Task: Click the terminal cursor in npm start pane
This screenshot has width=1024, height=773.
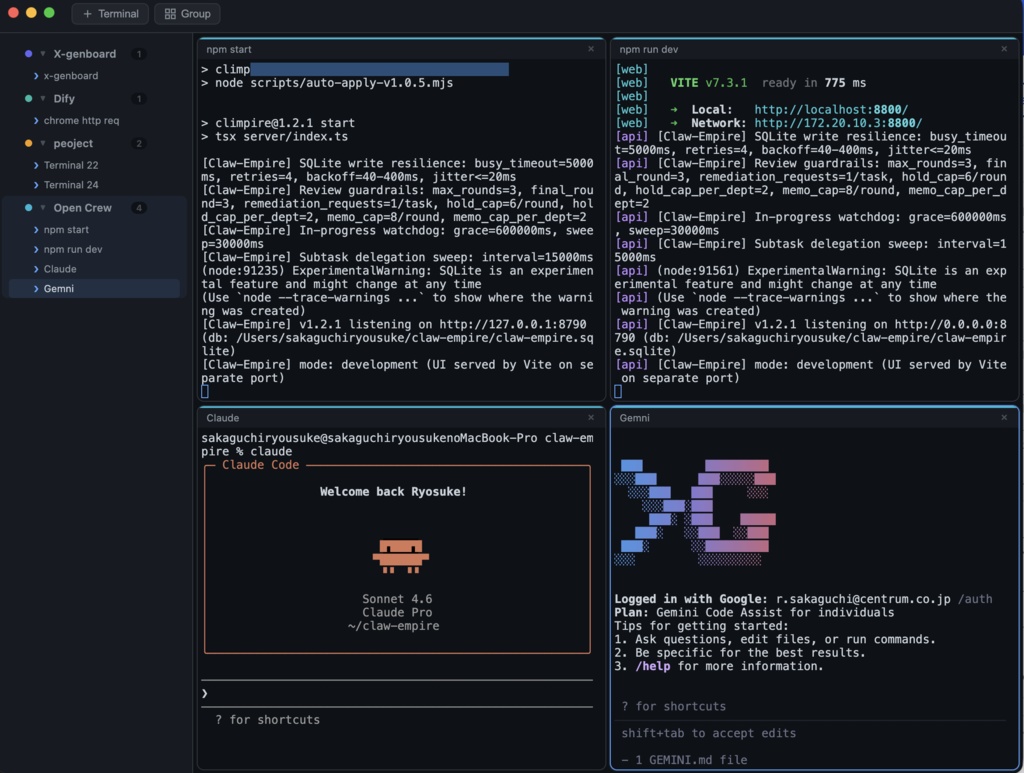Action: pos(205,391)
